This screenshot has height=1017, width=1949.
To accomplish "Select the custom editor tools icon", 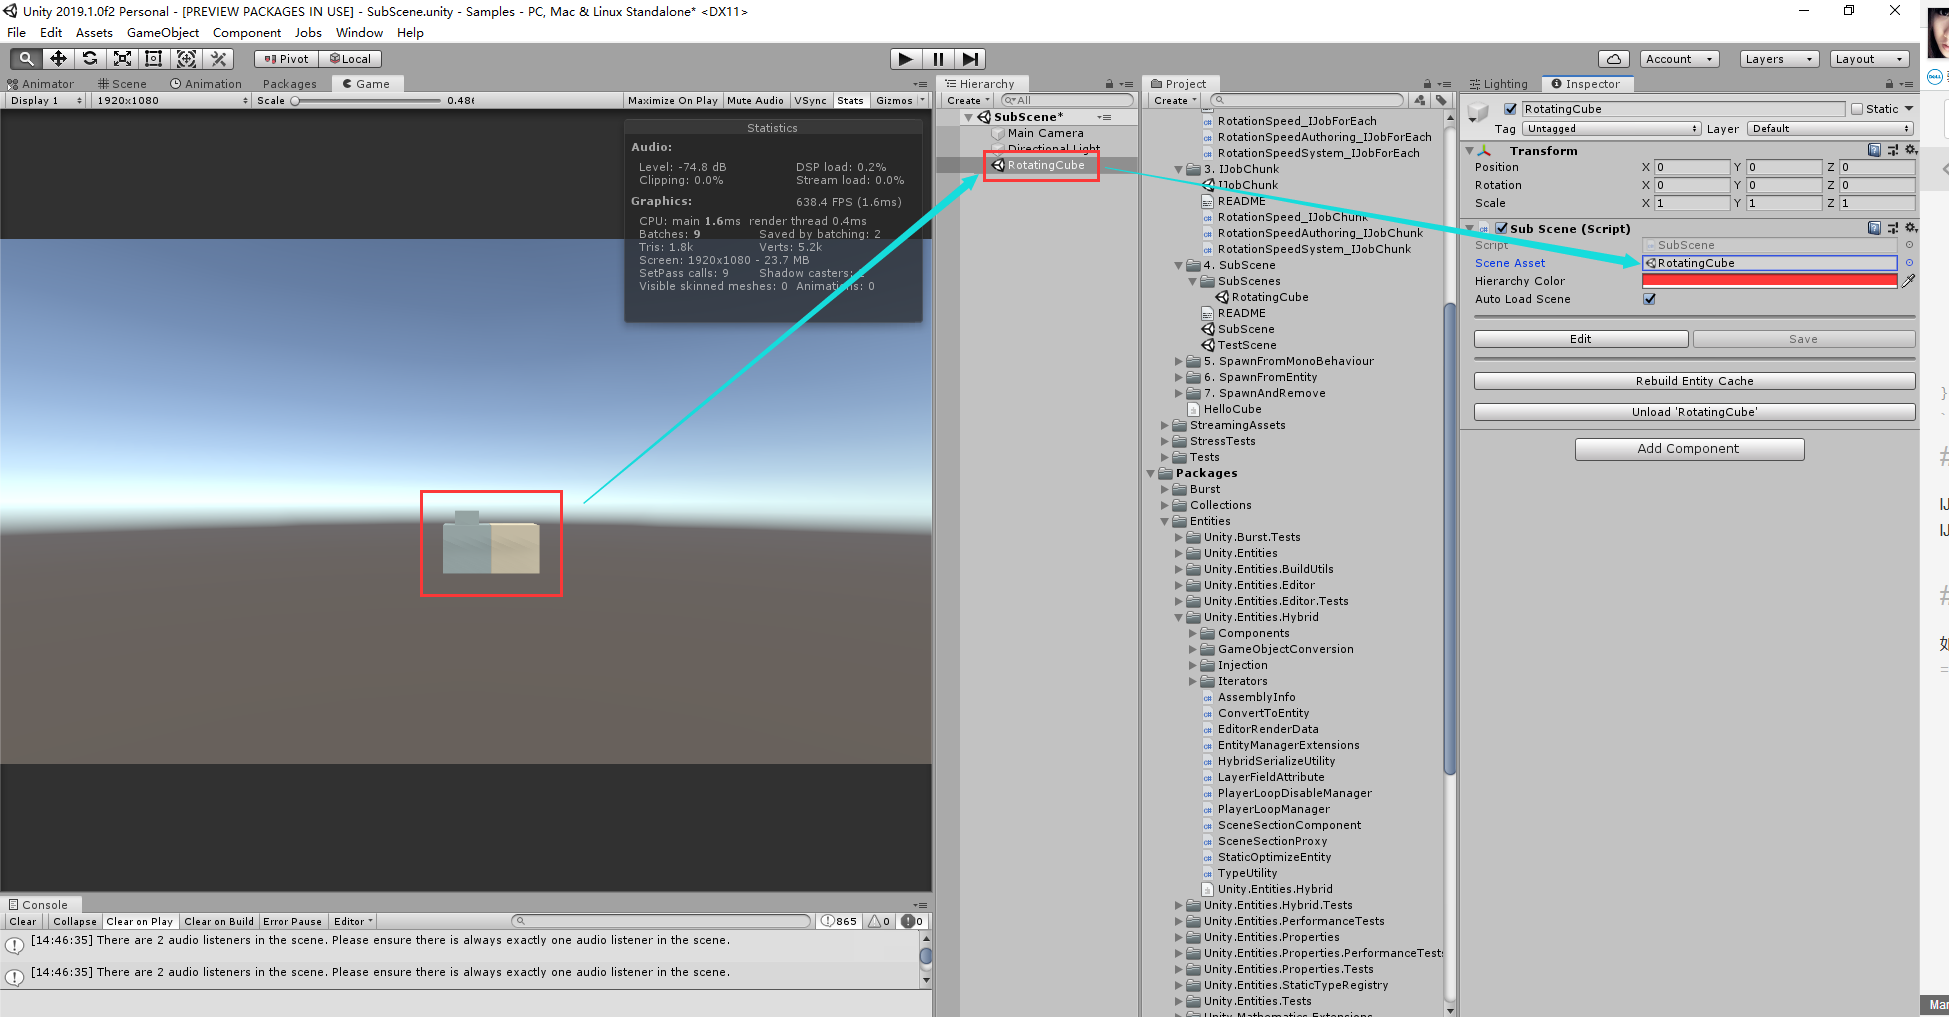I will 219,59.
